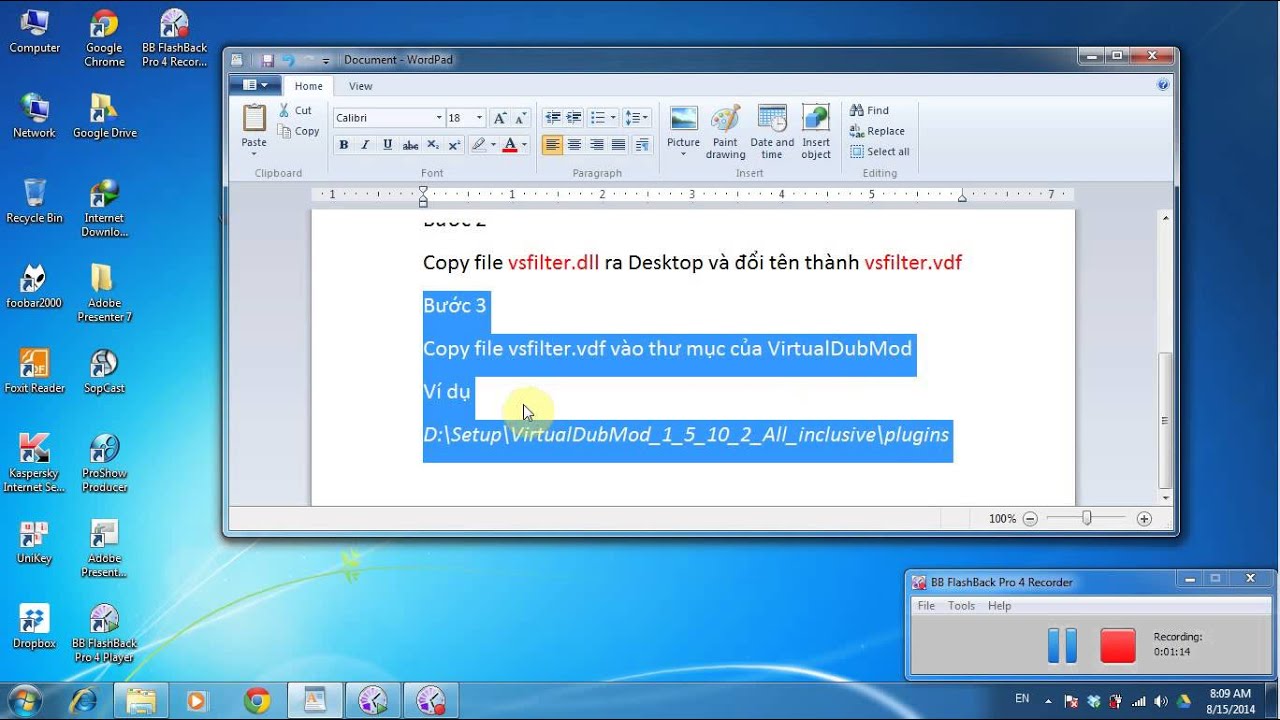Toggle underline formatting
Image resolution: width=1280 pixels, height=720 pixels.
387,145
